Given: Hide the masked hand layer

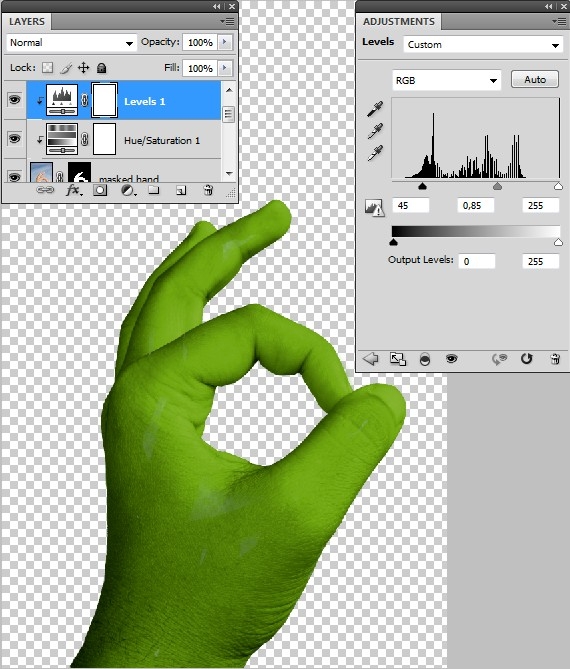Looking at the screenshot, I should click(15, 176).
